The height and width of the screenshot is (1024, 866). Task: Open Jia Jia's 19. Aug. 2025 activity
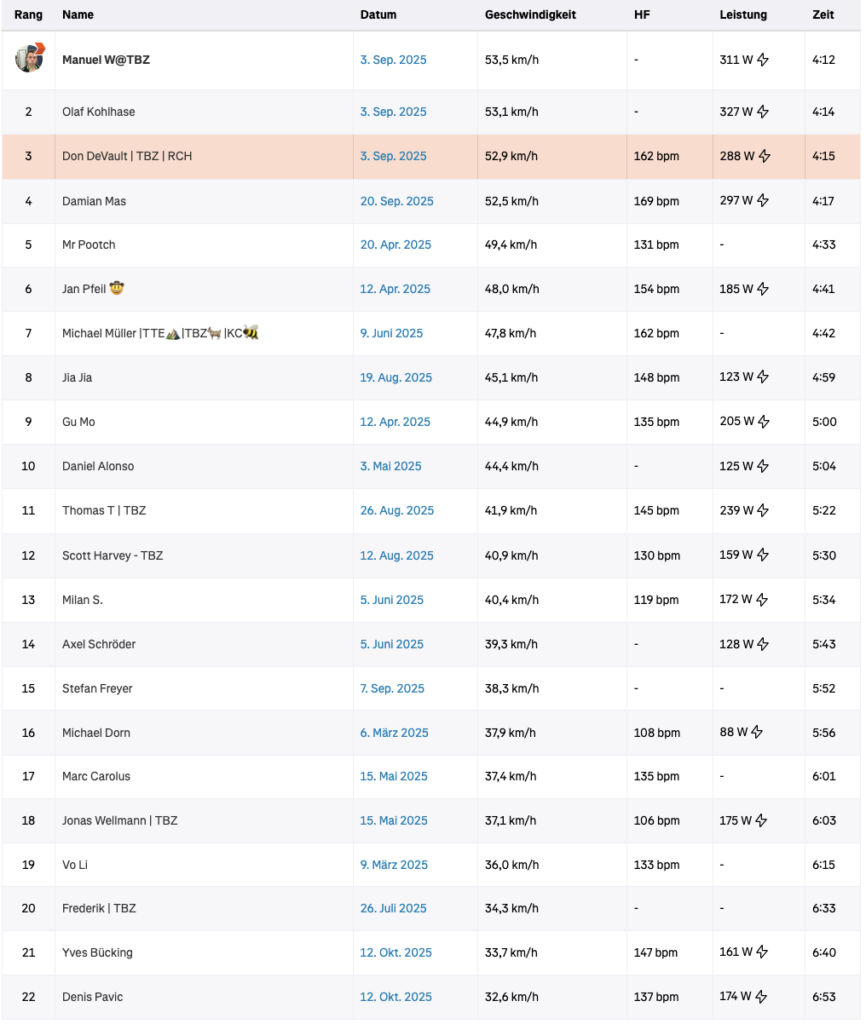396,378
